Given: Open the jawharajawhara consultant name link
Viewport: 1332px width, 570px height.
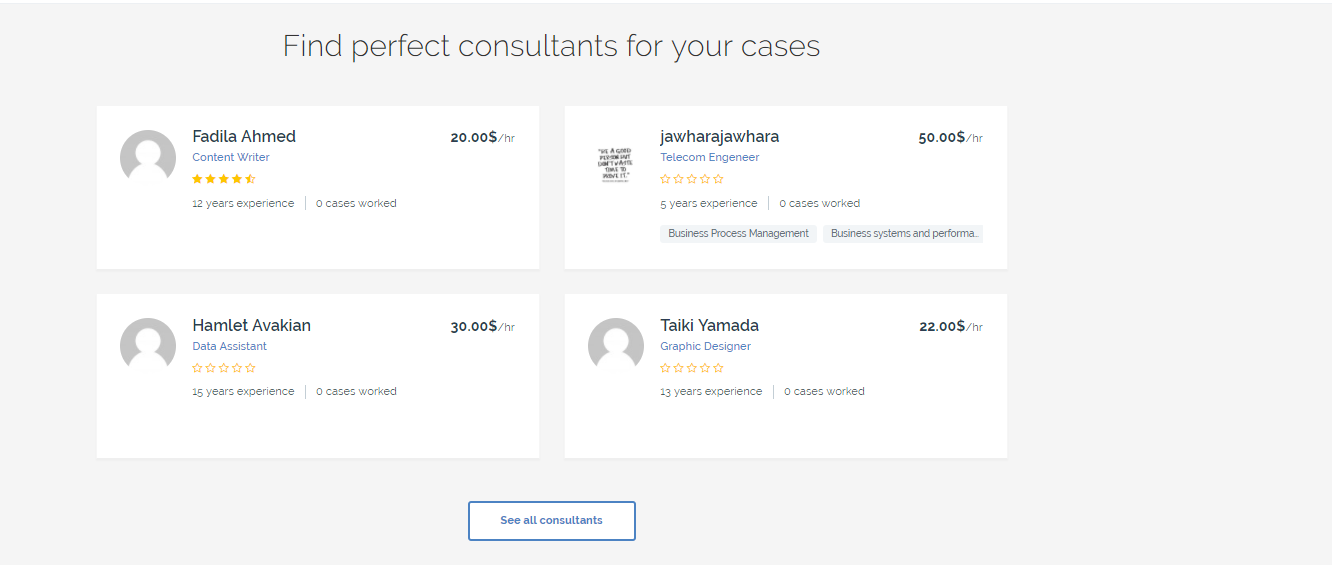Looking at the screenshot, I should click(x=719, y=137).
